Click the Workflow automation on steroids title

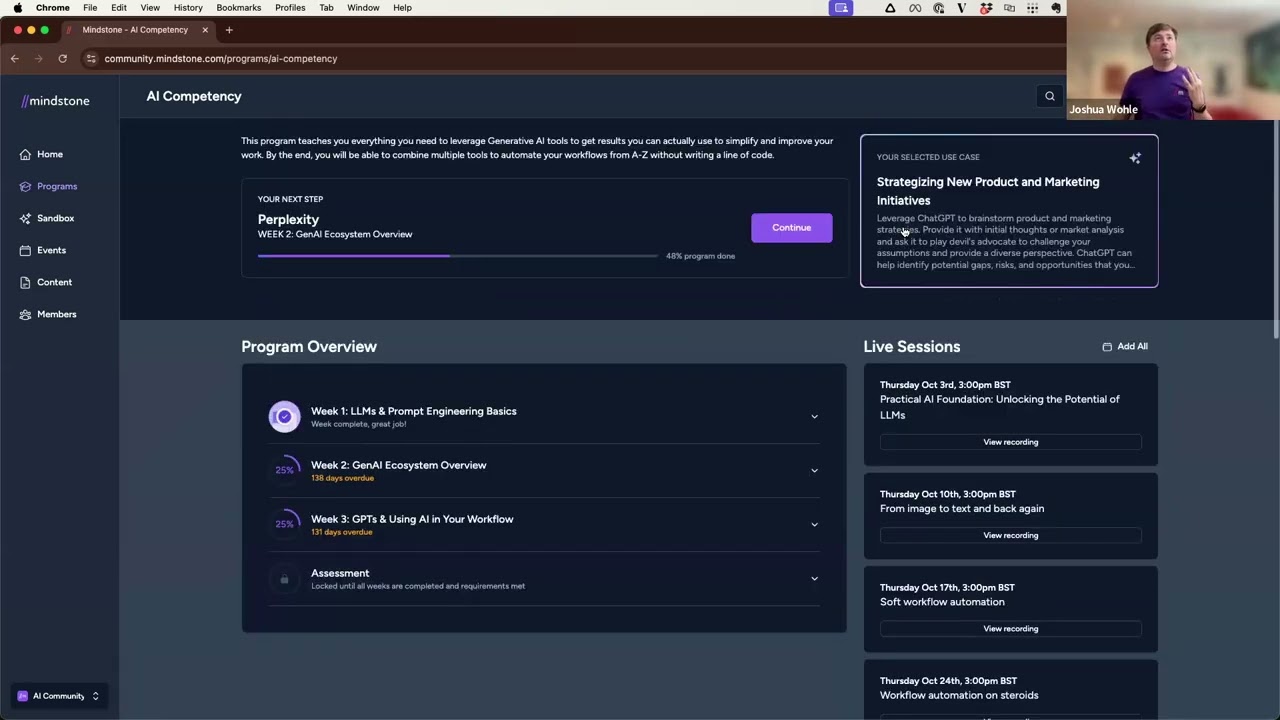tap(959, 695)
